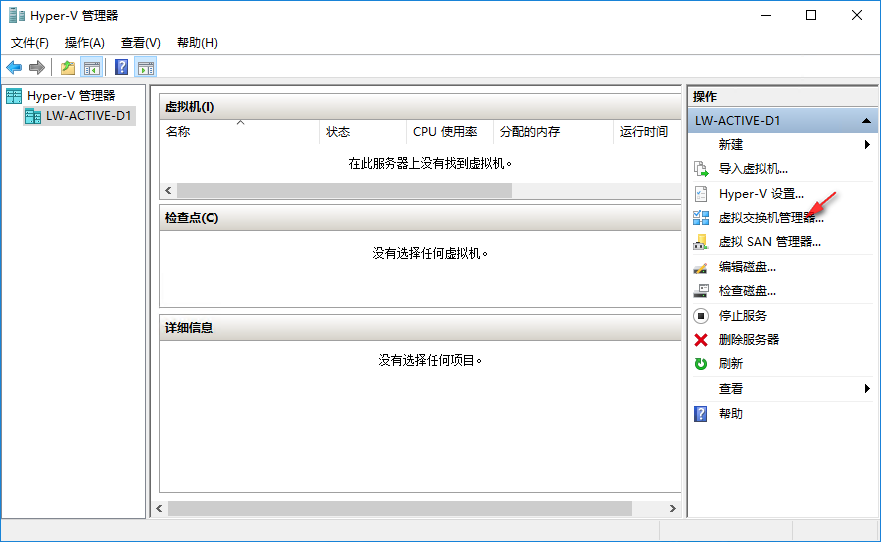Image resolution: width=881 pixels, height=542 pixels.
Task: Select Hyper-V 管理器 tree node
Action: point(71,96)
